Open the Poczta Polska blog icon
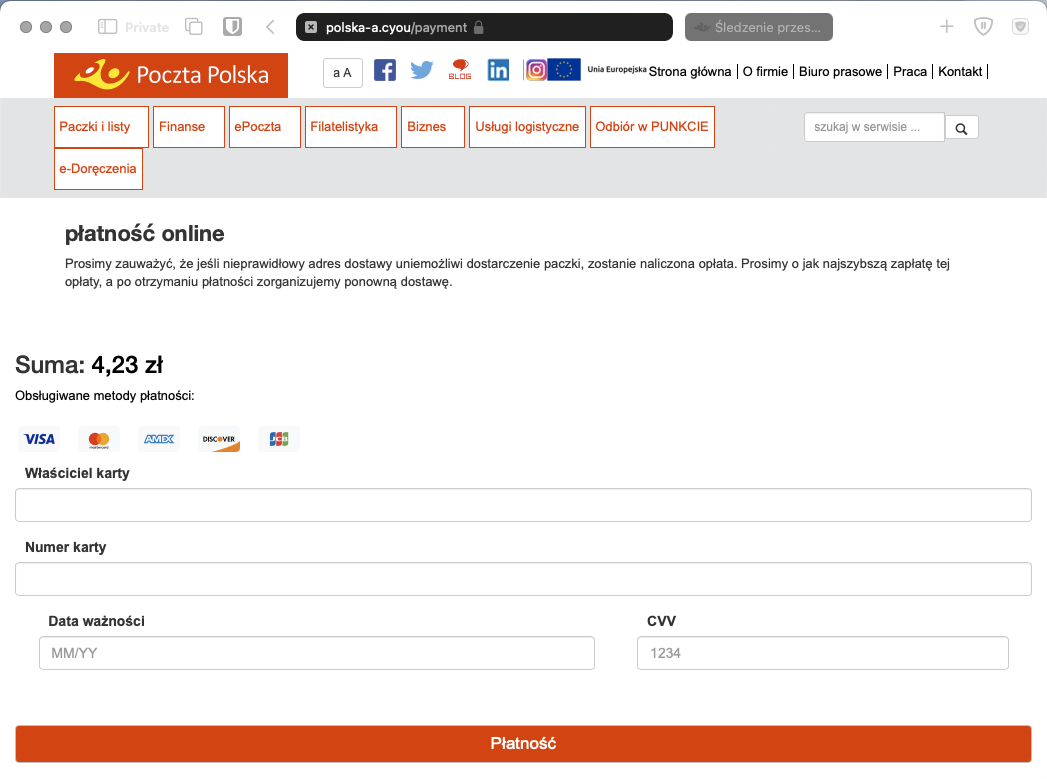Image resolution: width=1047 pixels, height=779 pixels. tap(460, 70)
